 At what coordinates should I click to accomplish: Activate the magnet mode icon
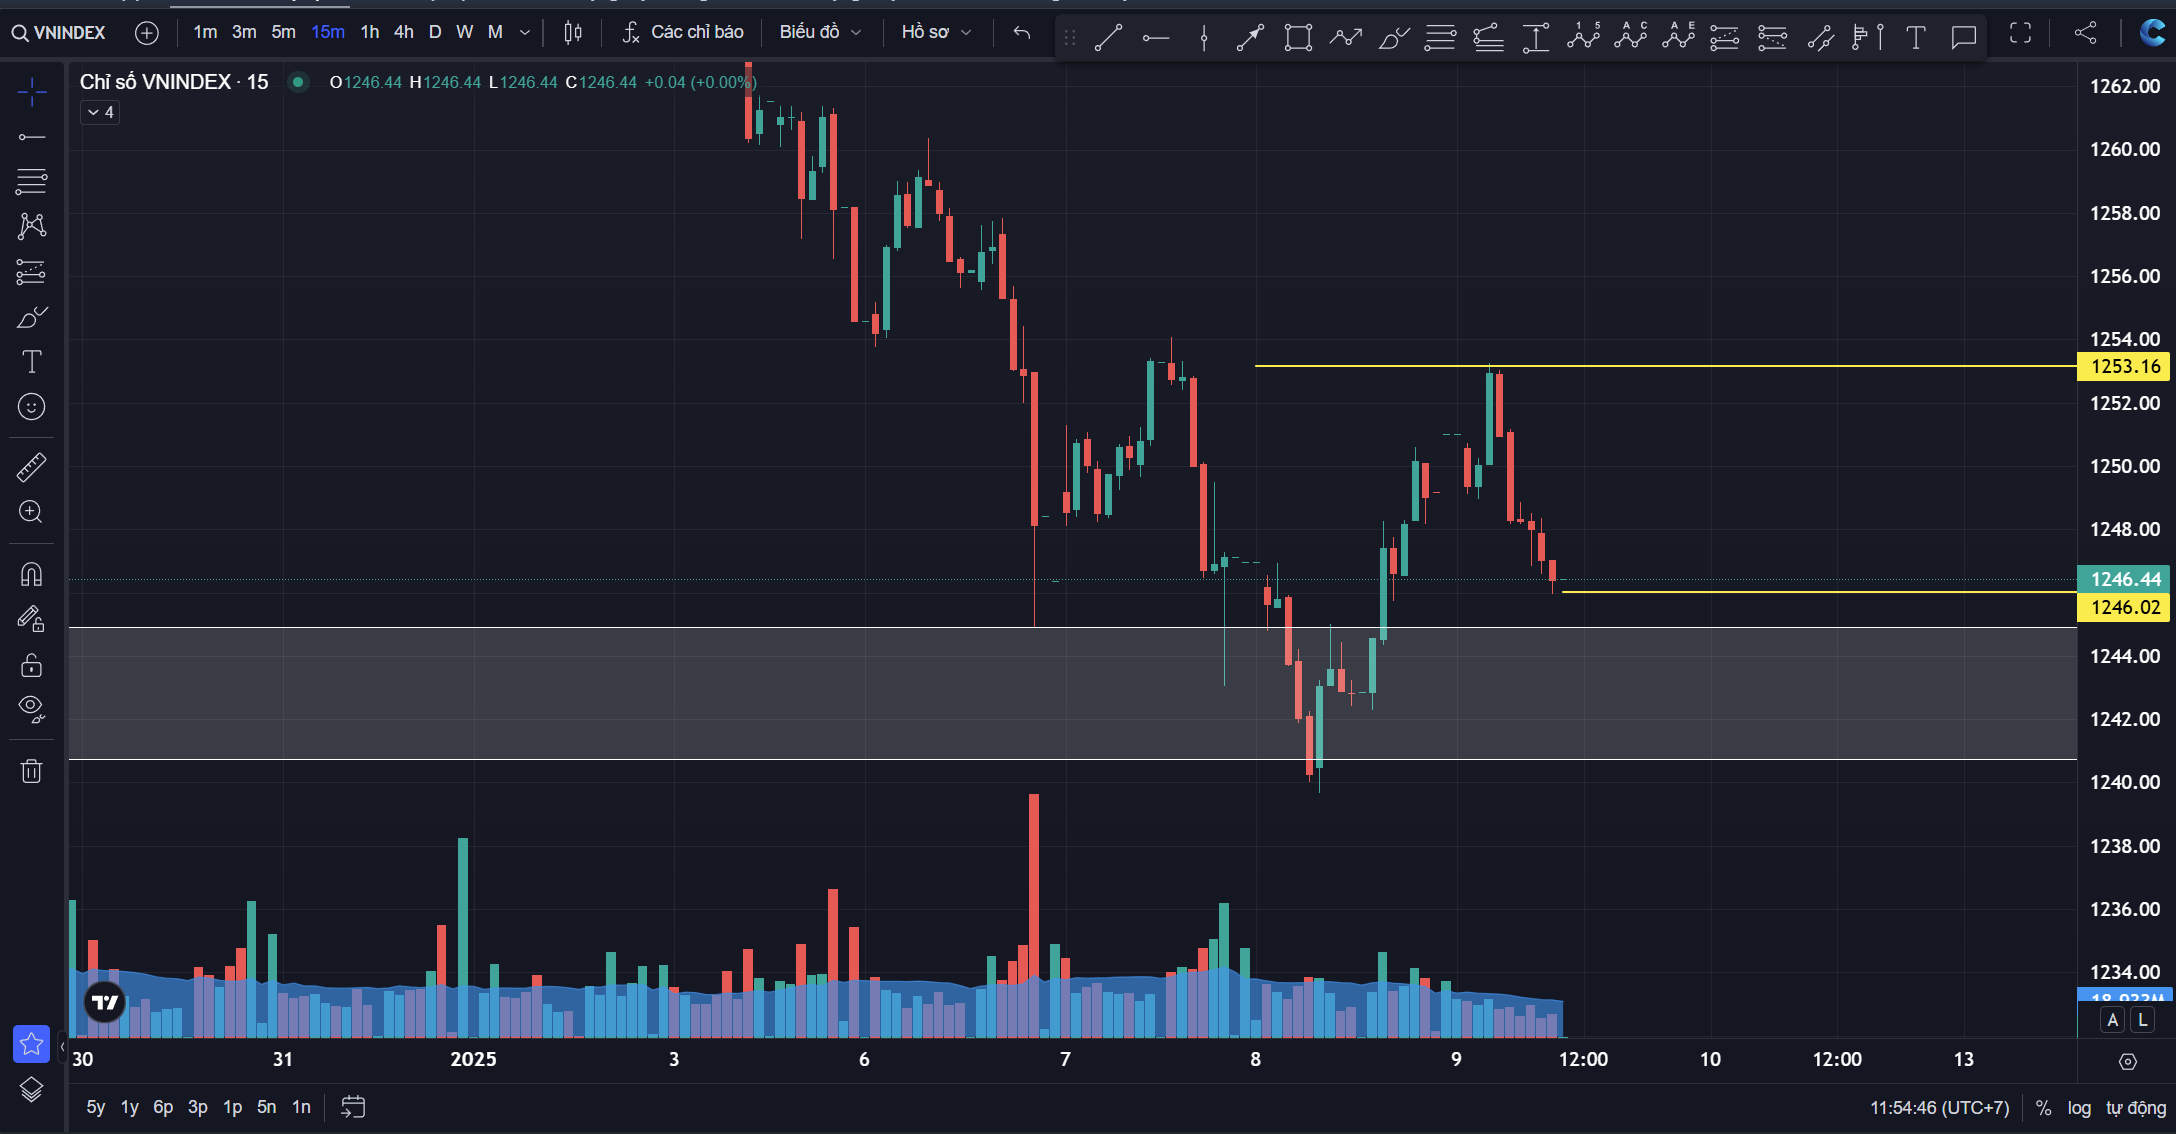click(x=31, y=574)
